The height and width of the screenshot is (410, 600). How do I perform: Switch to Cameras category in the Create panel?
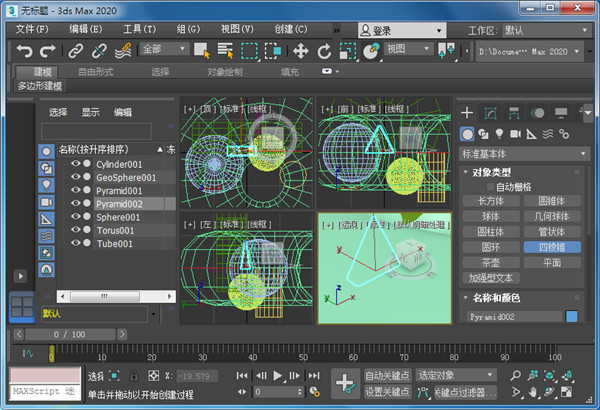[515, 134]
